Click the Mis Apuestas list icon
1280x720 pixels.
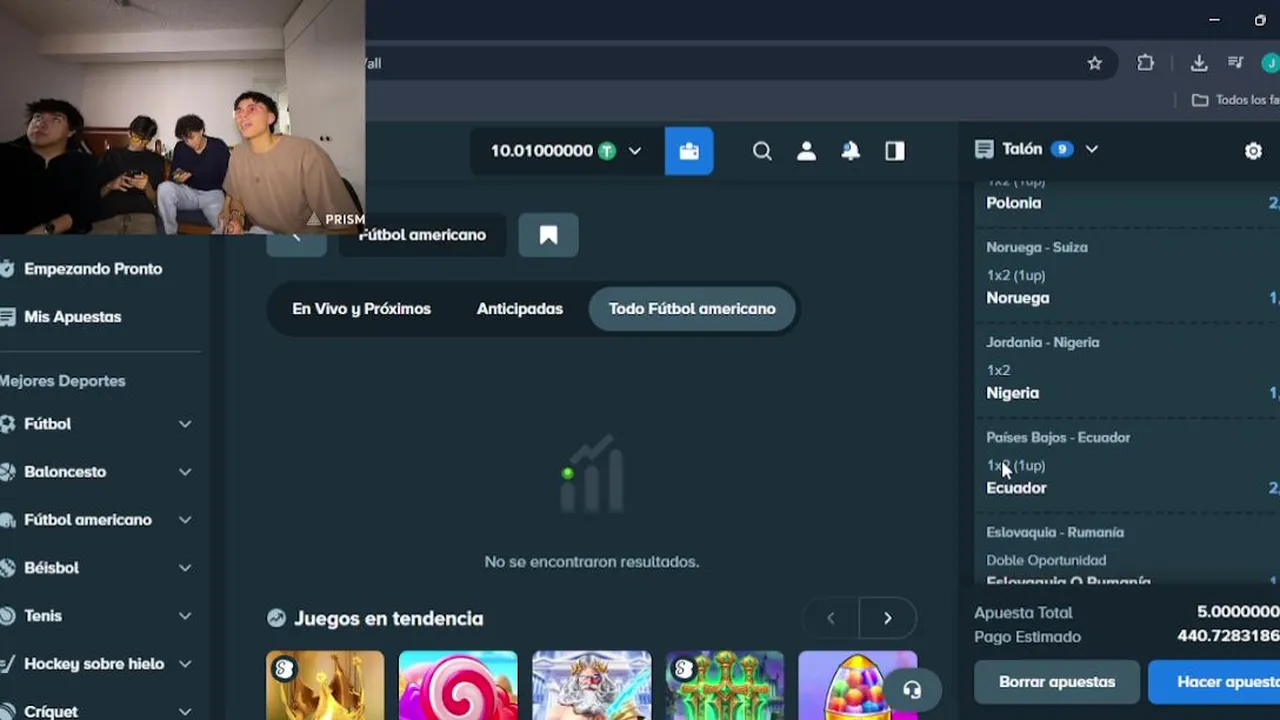pyautogui.click(x=7, y=317)
